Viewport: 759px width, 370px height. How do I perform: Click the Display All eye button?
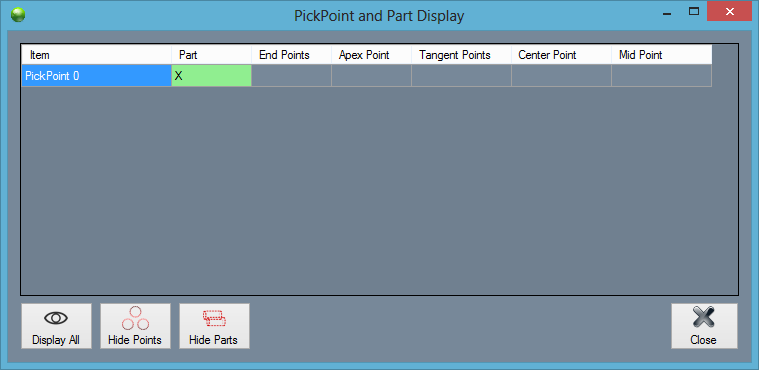coord(56,326)
